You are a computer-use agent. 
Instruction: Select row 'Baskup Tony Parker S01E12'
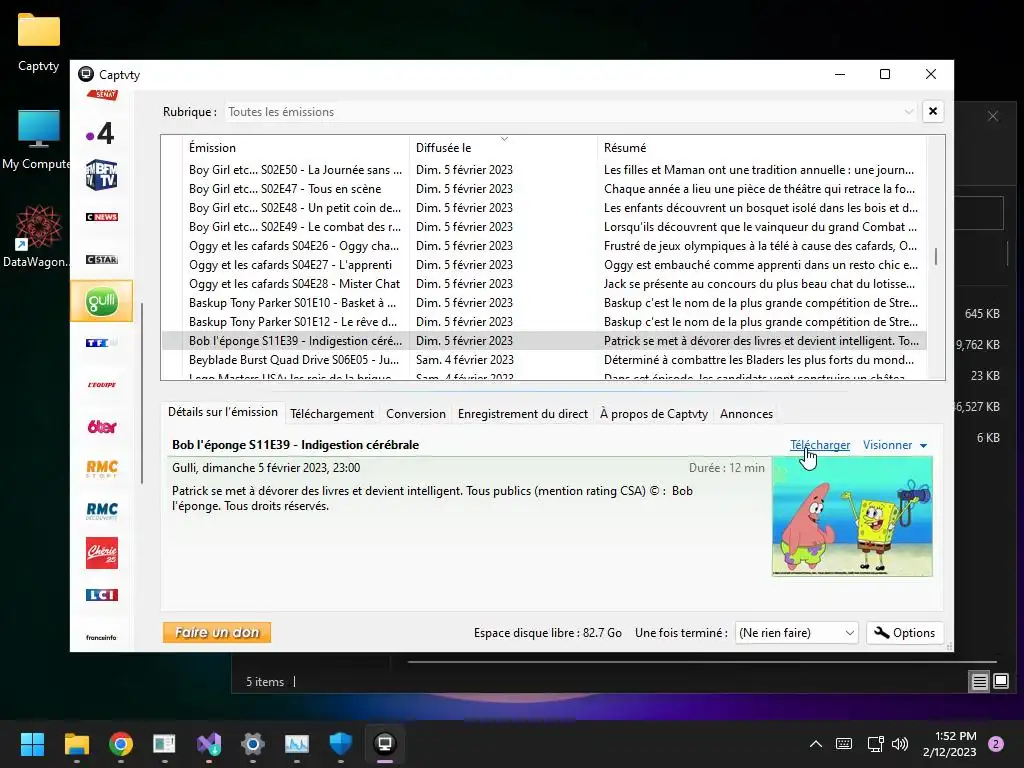click(543, 321)
